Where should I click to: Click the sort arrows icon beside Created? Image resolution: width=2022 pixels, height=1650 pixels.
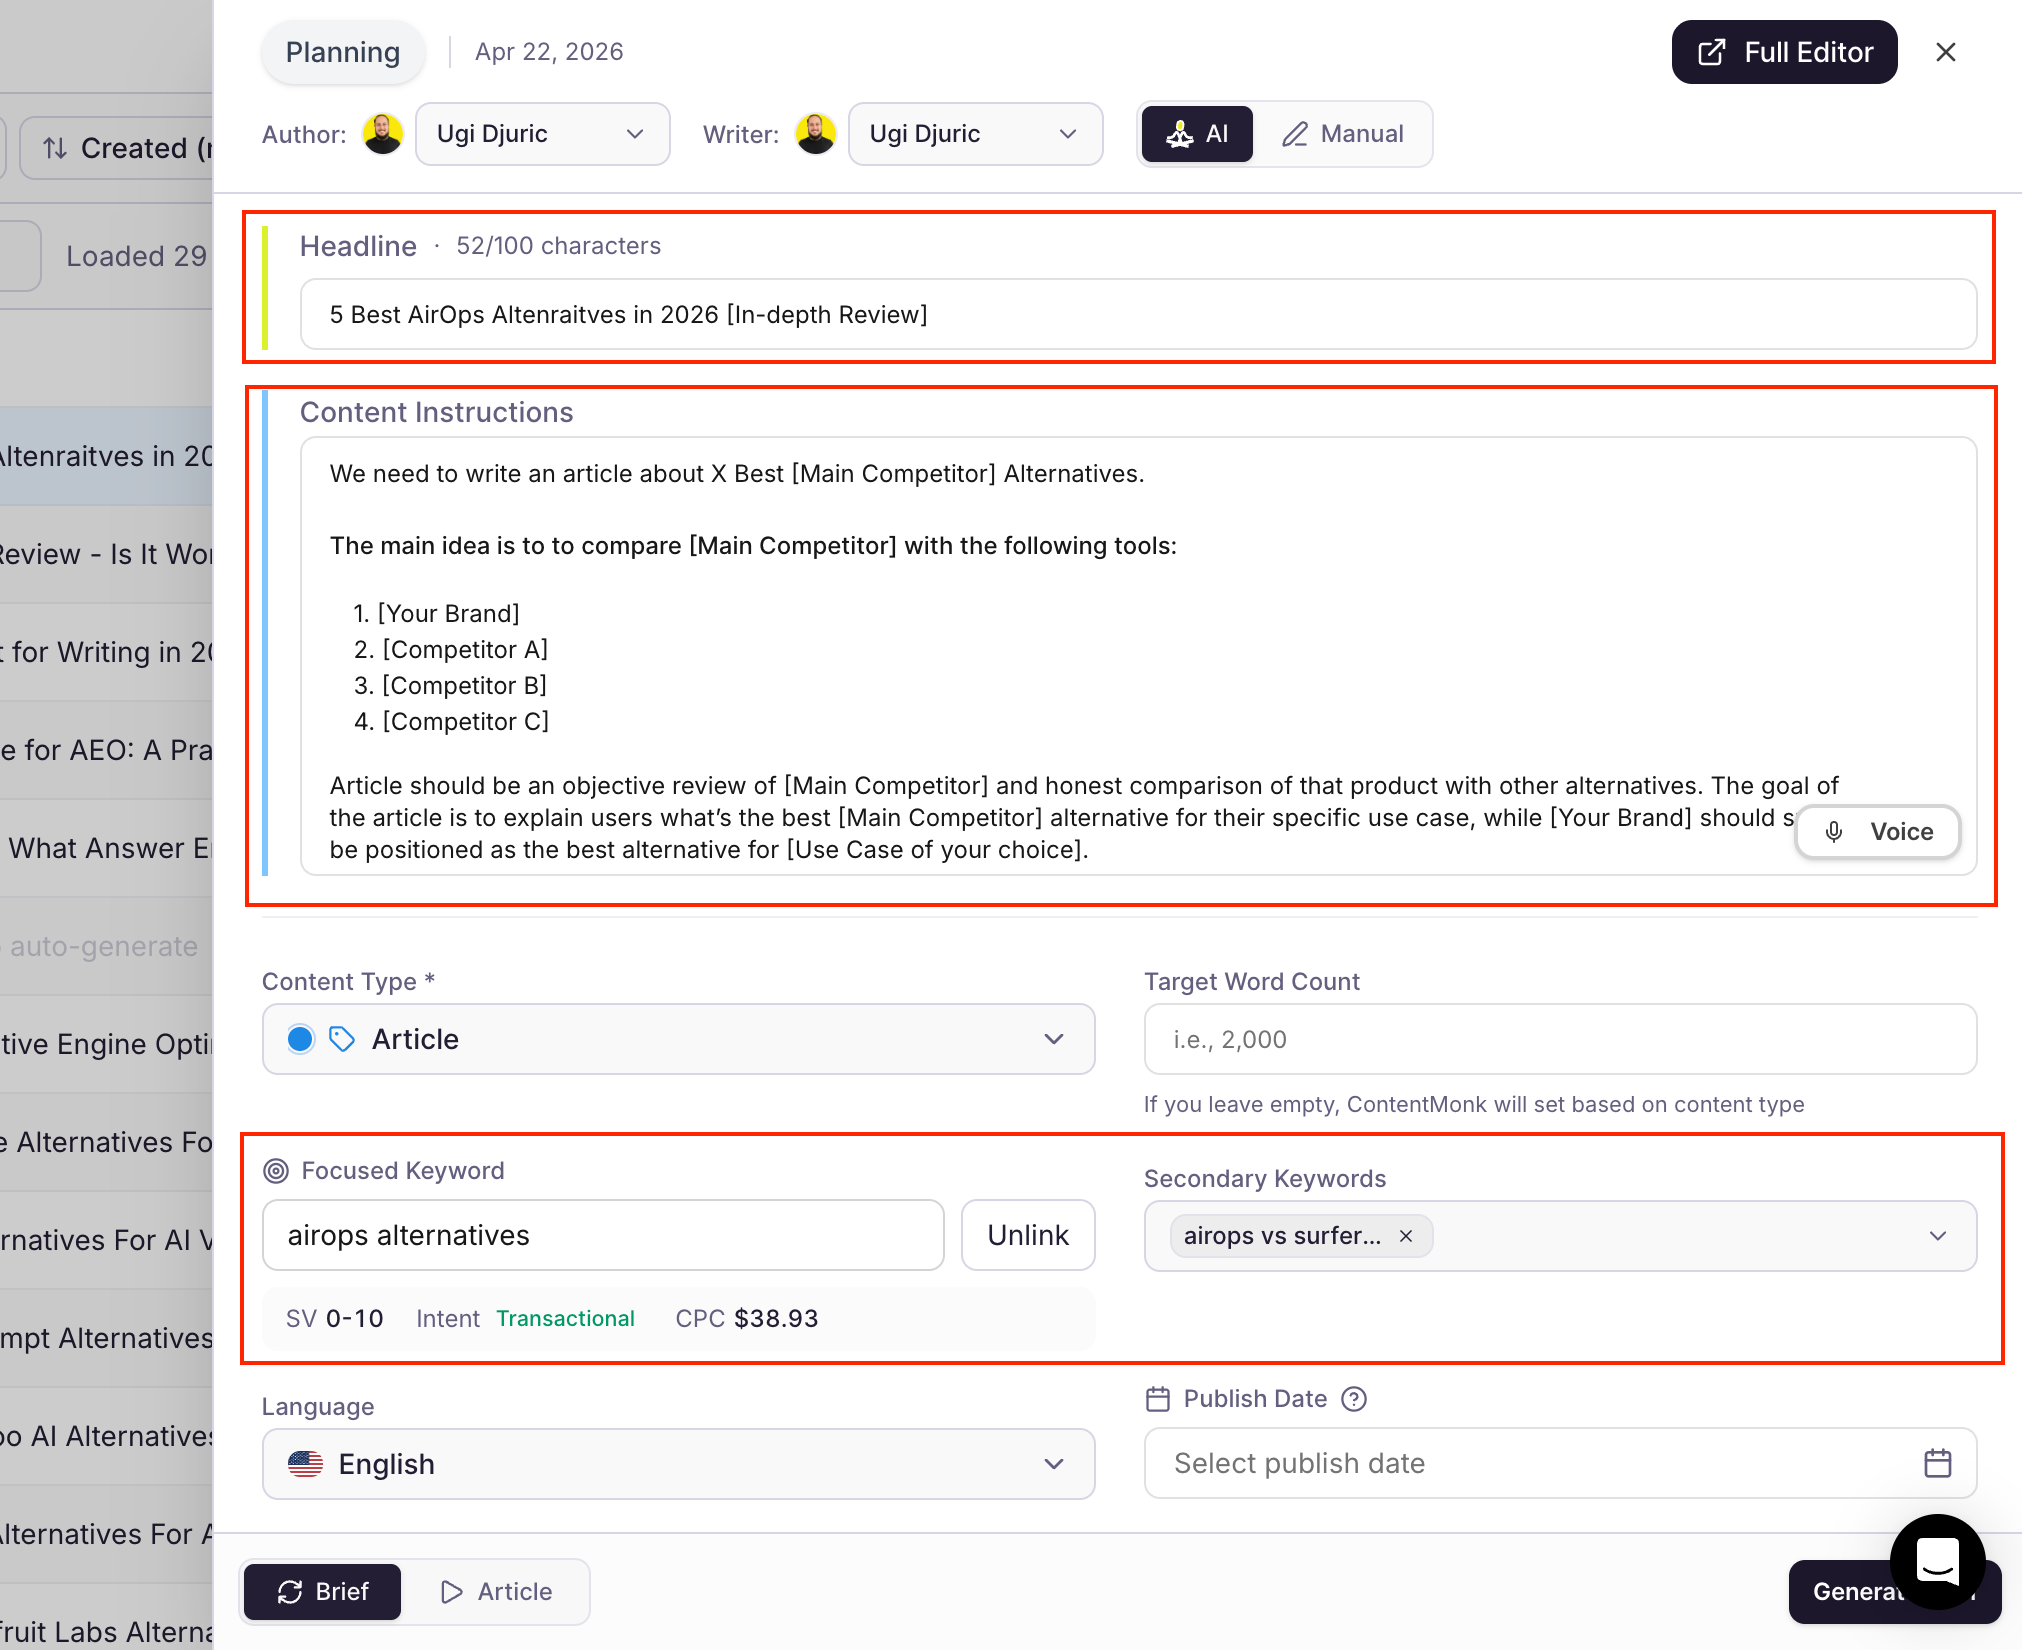[x=55, y=148]
